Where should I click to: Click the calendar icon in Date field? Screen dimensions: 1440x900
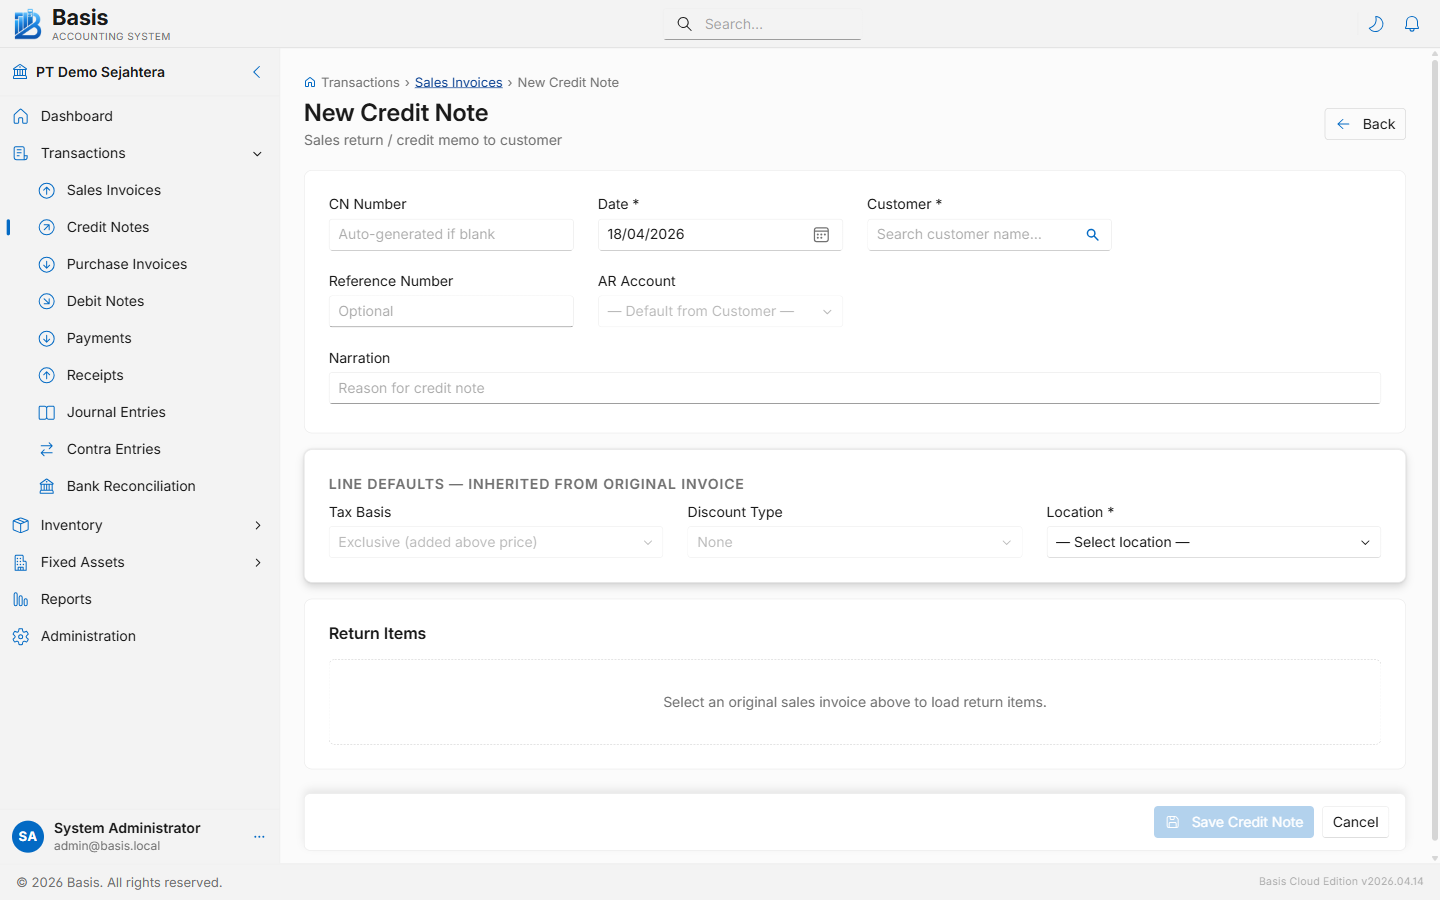[x=821, y=234]
